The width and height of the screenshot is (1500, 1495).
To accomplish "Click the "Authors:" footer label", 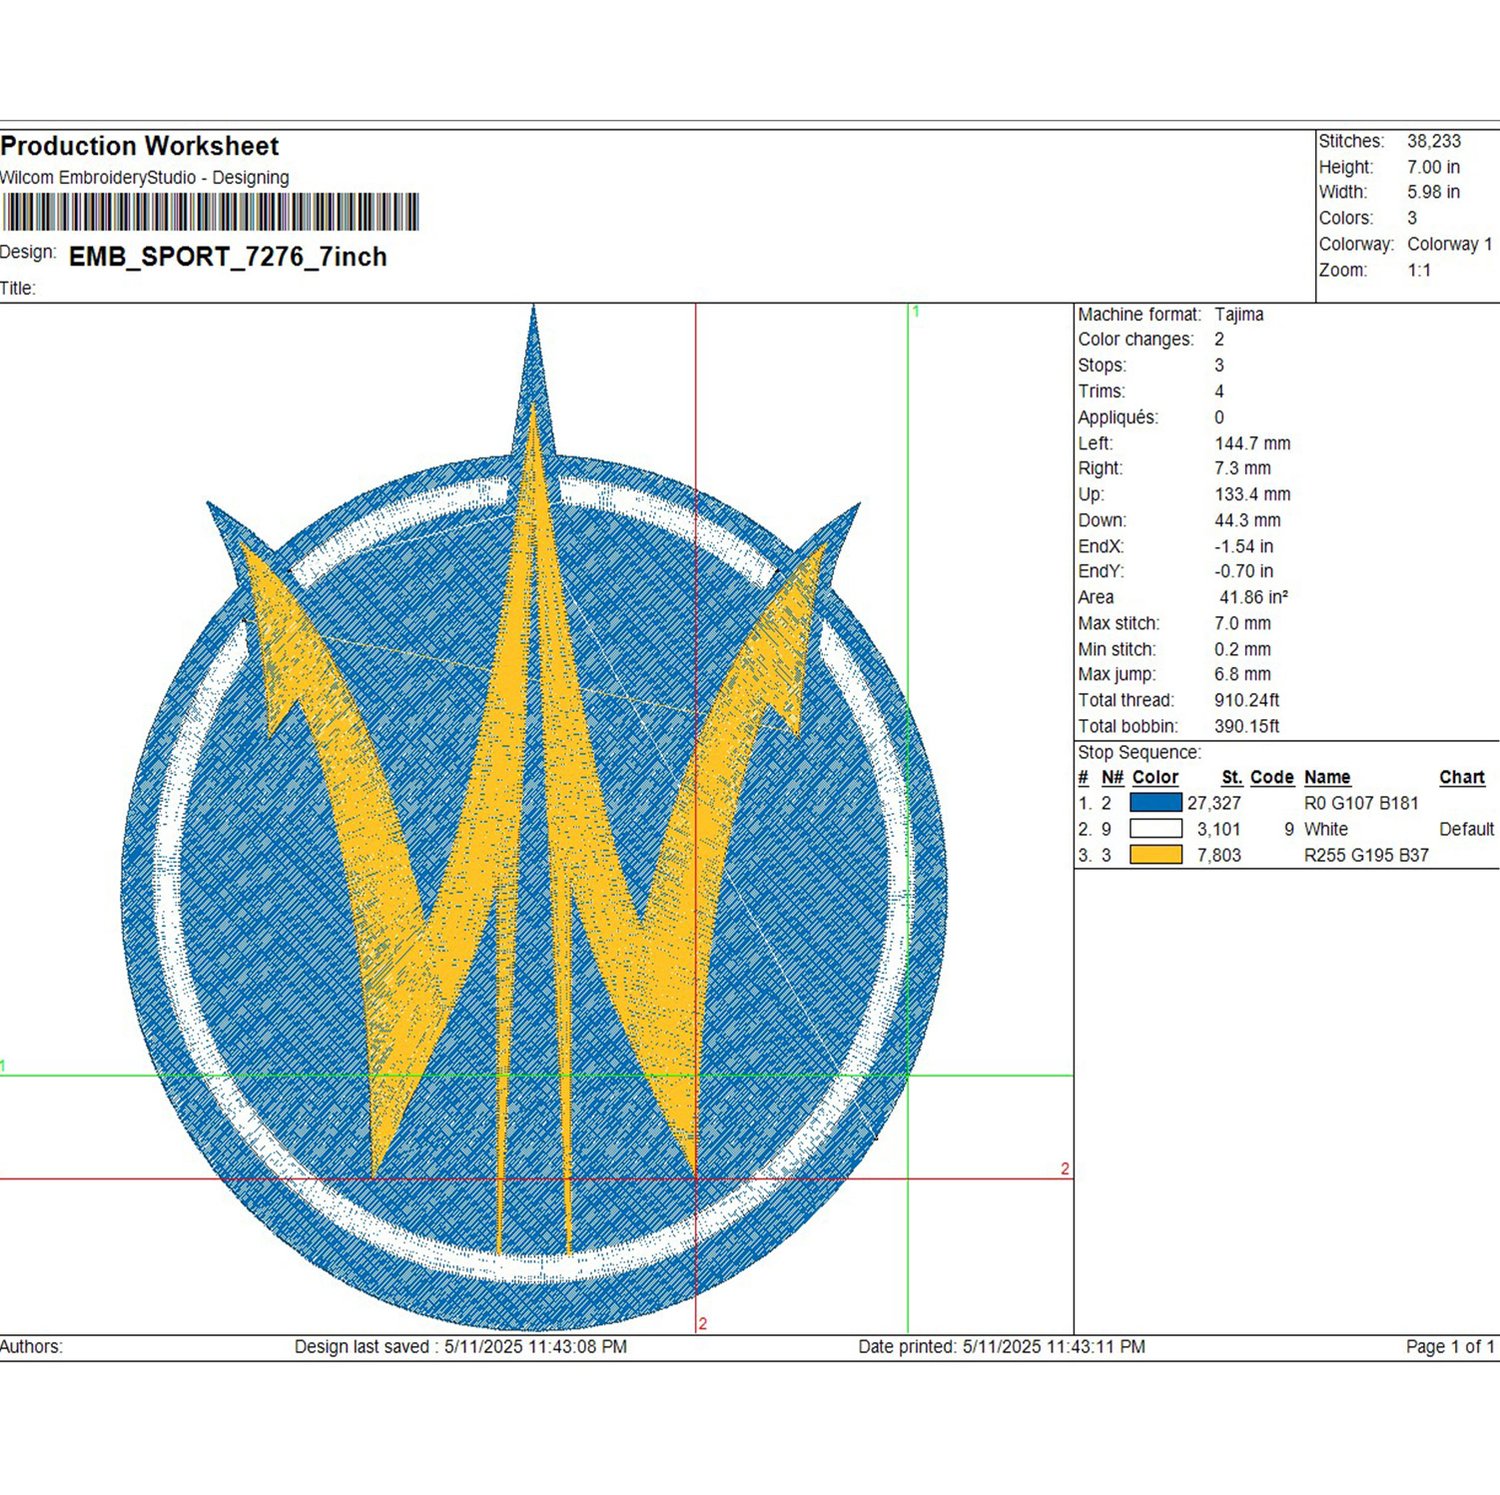I will (31, 1347).
